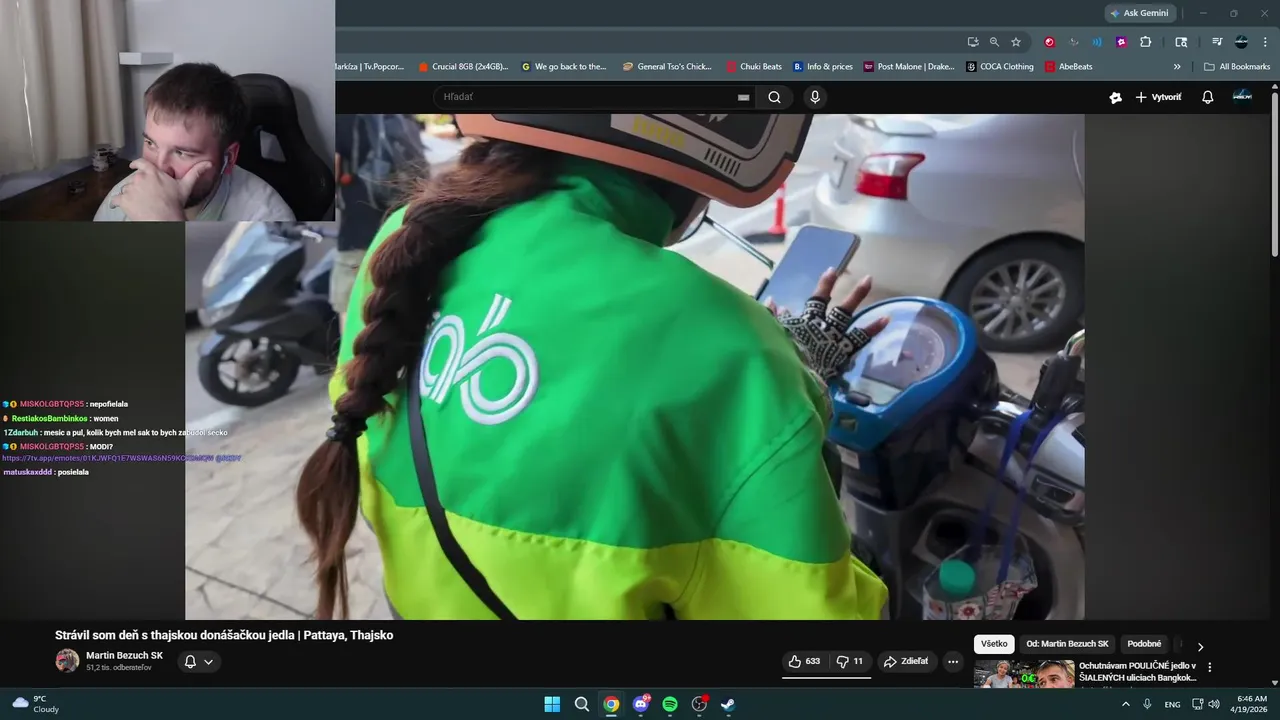Click the purple star extension icon
The width and height of the screenshot is (1280, 720).
click(x=1121, y=42)
